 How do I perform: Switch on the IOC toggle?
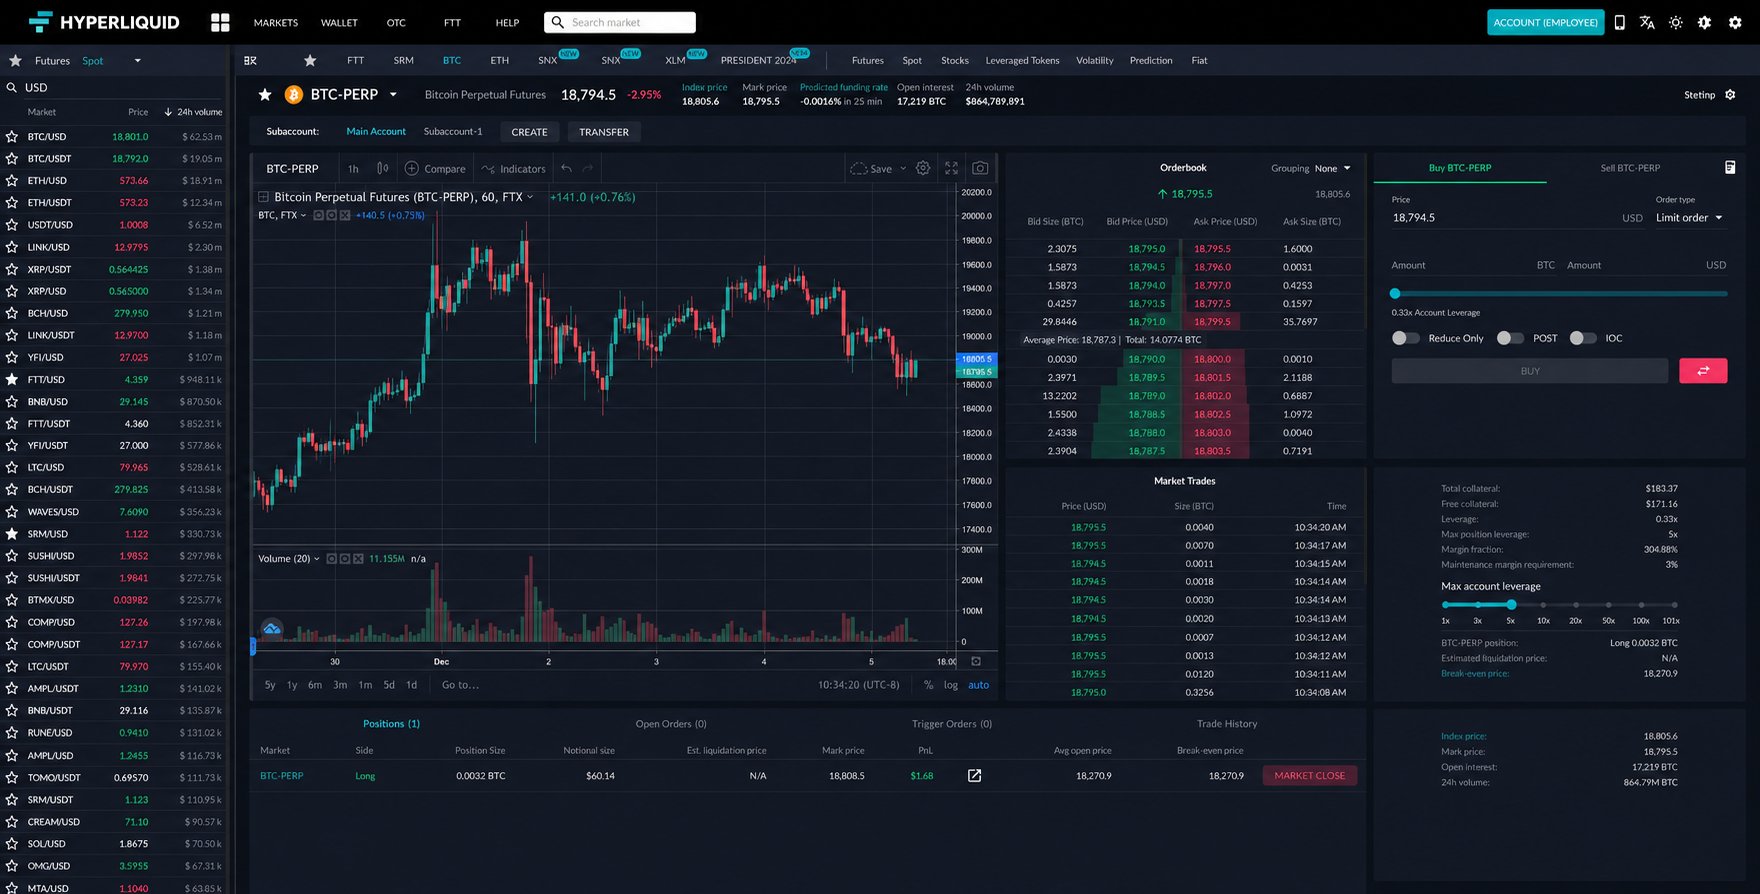point(1582,338)
